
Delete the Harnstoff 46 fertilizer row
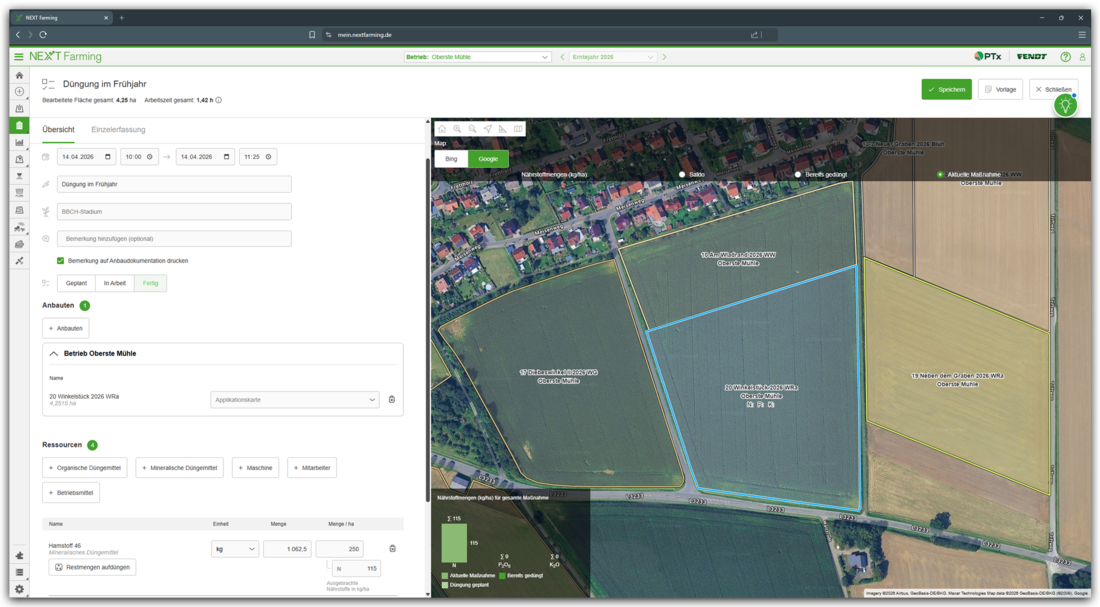[x=392, y=548]
